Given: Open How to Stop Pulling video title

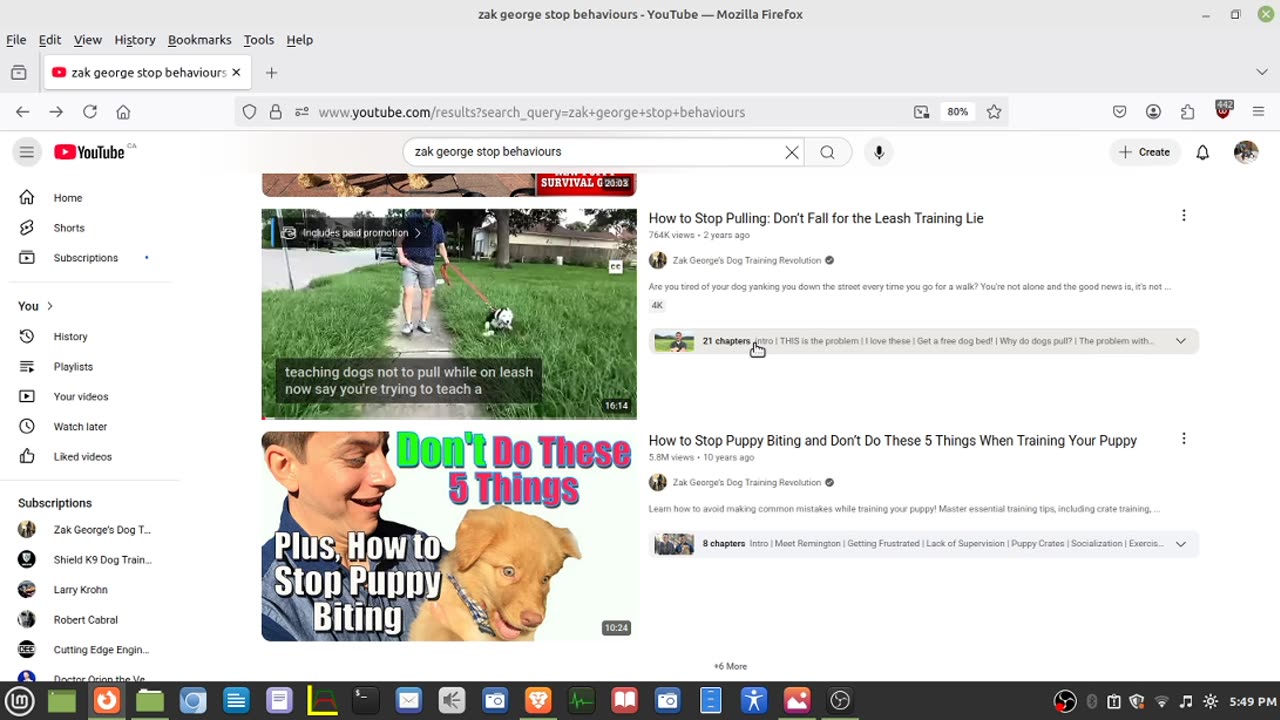Looking at the screenshot, I should 816,218.
